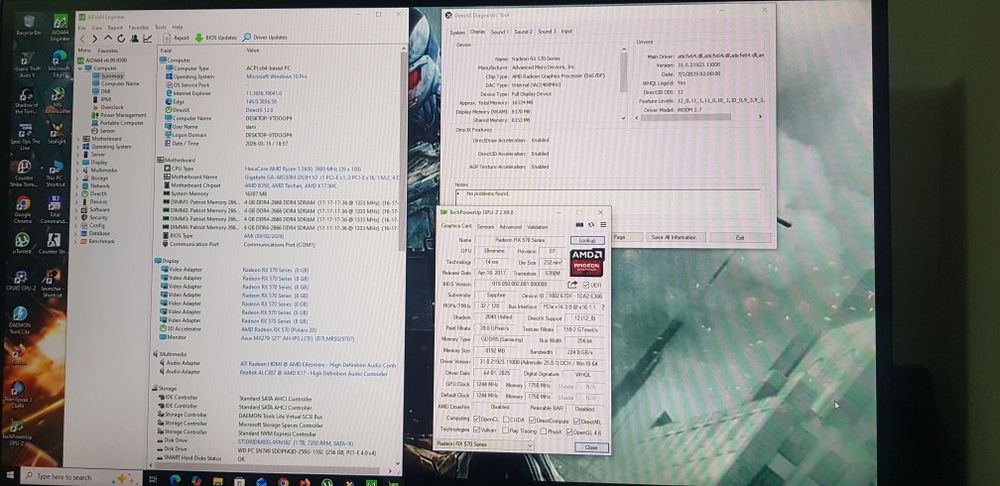Open CPUID CPU-Z desktop icon
Screen dimensions: 1000x486
click(x=20, y=281)
